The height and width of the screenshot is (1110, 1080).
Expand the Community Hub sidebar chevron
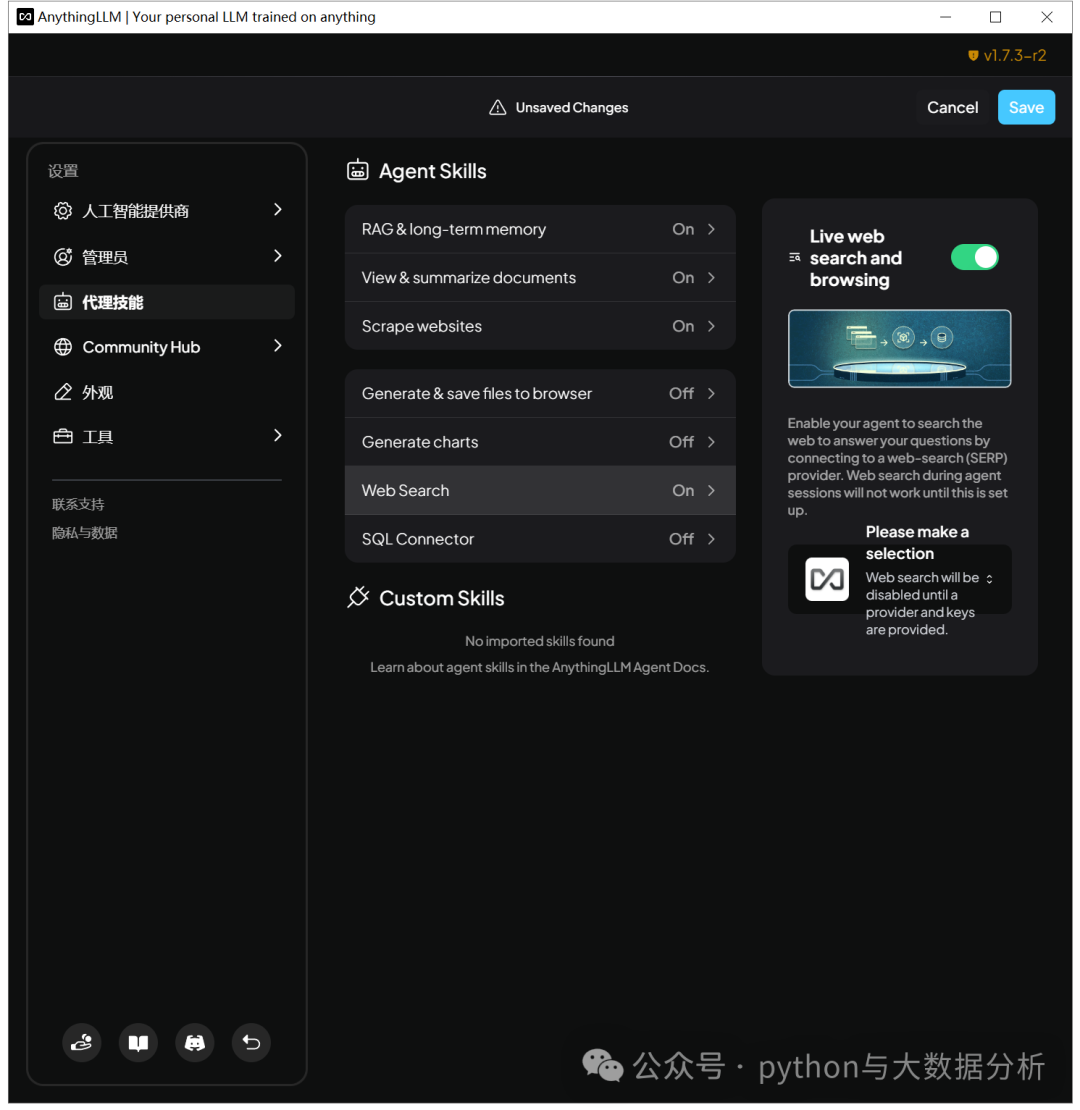[x=277, y=345]
